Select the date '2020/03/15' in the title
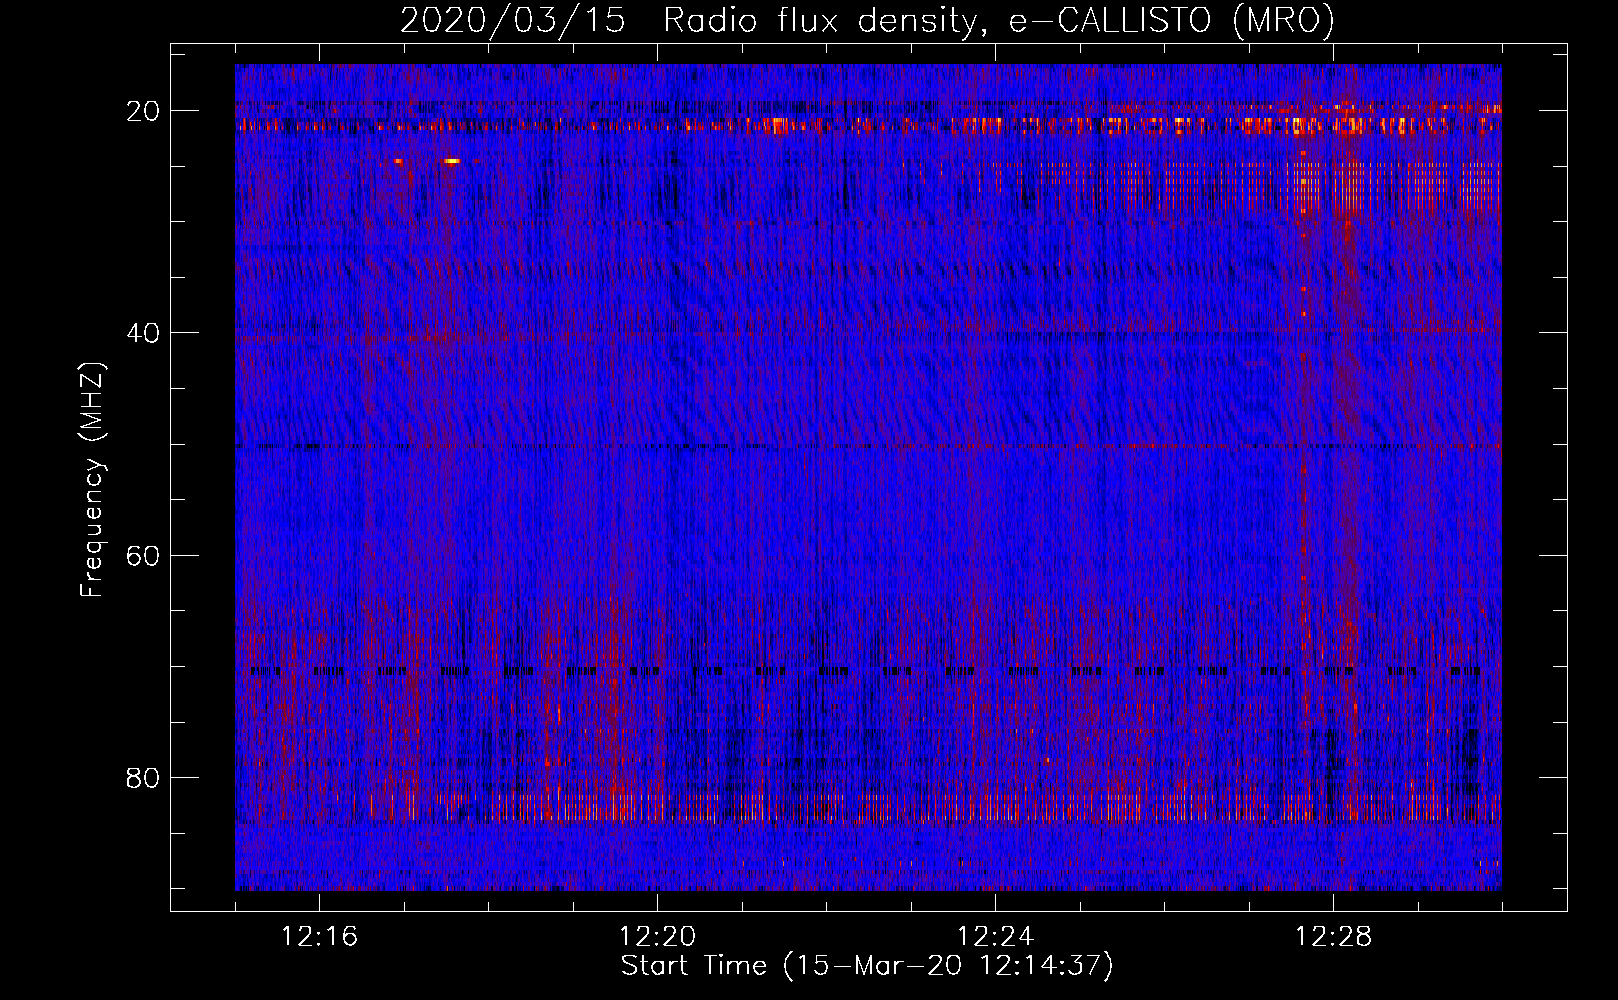 513,20
